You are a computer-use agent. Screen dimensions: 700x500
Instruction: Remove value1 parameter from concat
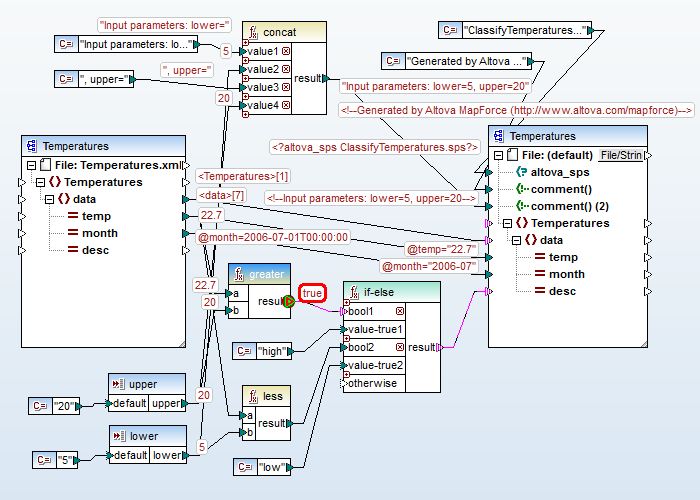pyautogui.click(x=286, y=50)
